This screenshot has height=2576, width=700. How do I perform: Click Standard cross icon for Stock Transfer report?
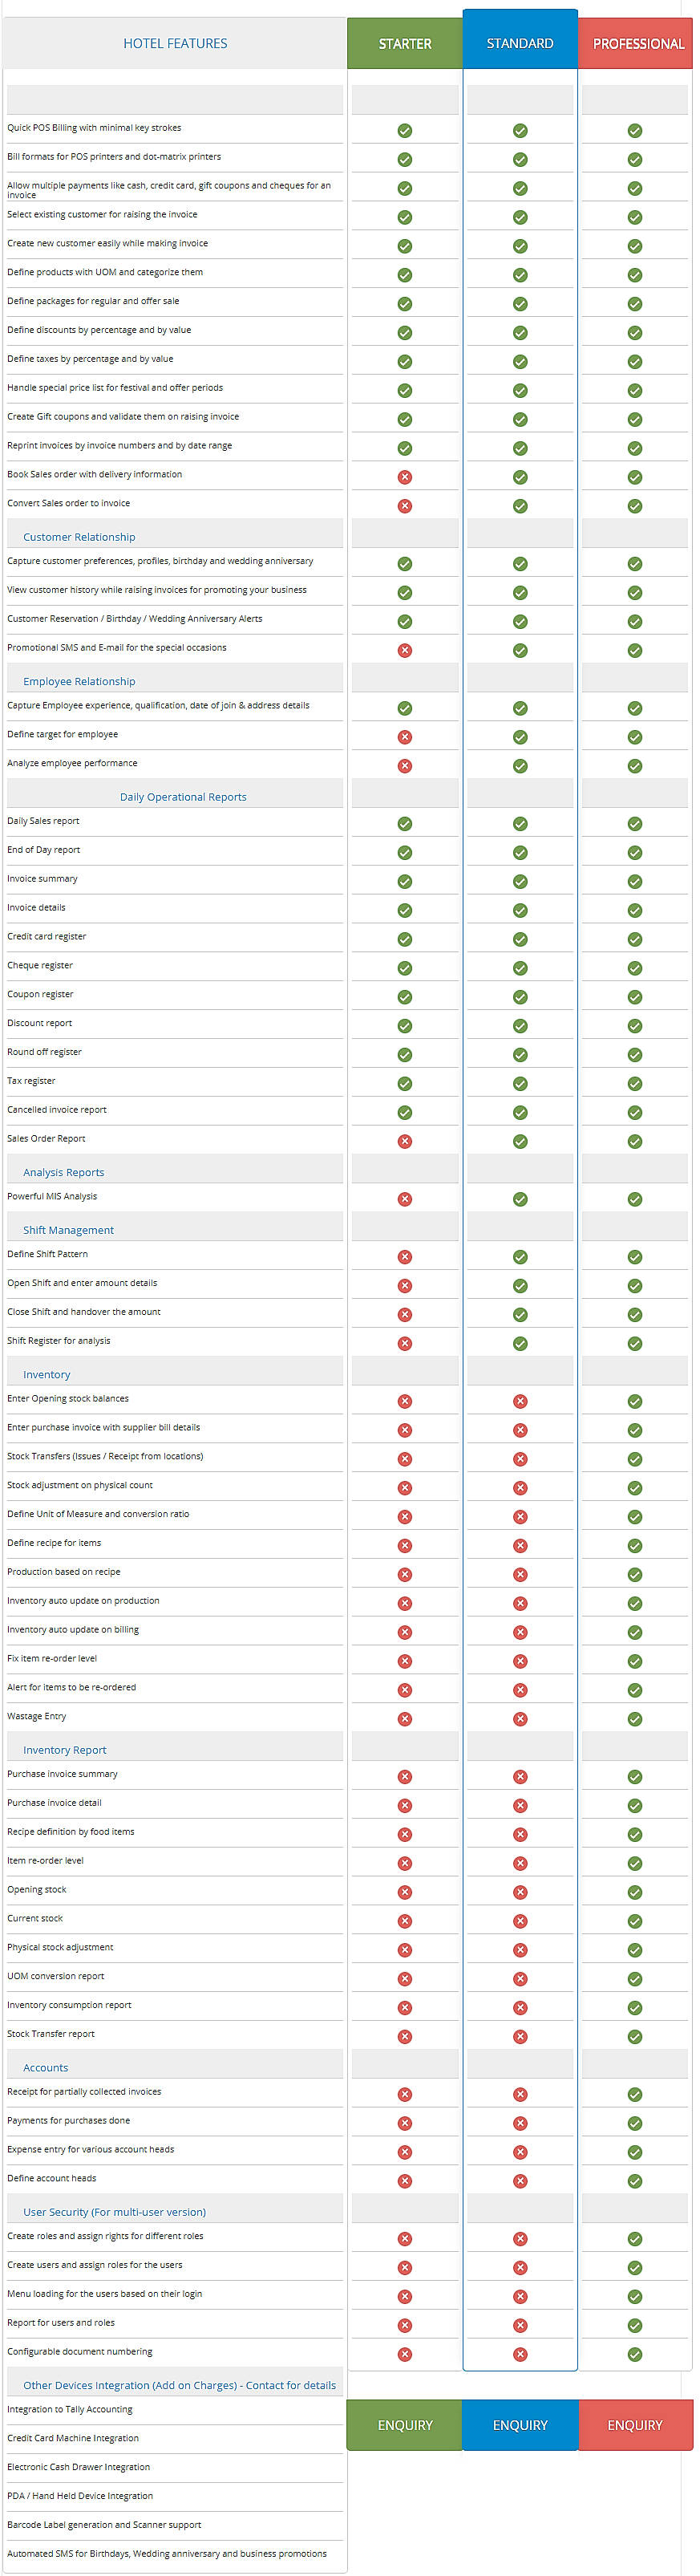coord(520,2036)
